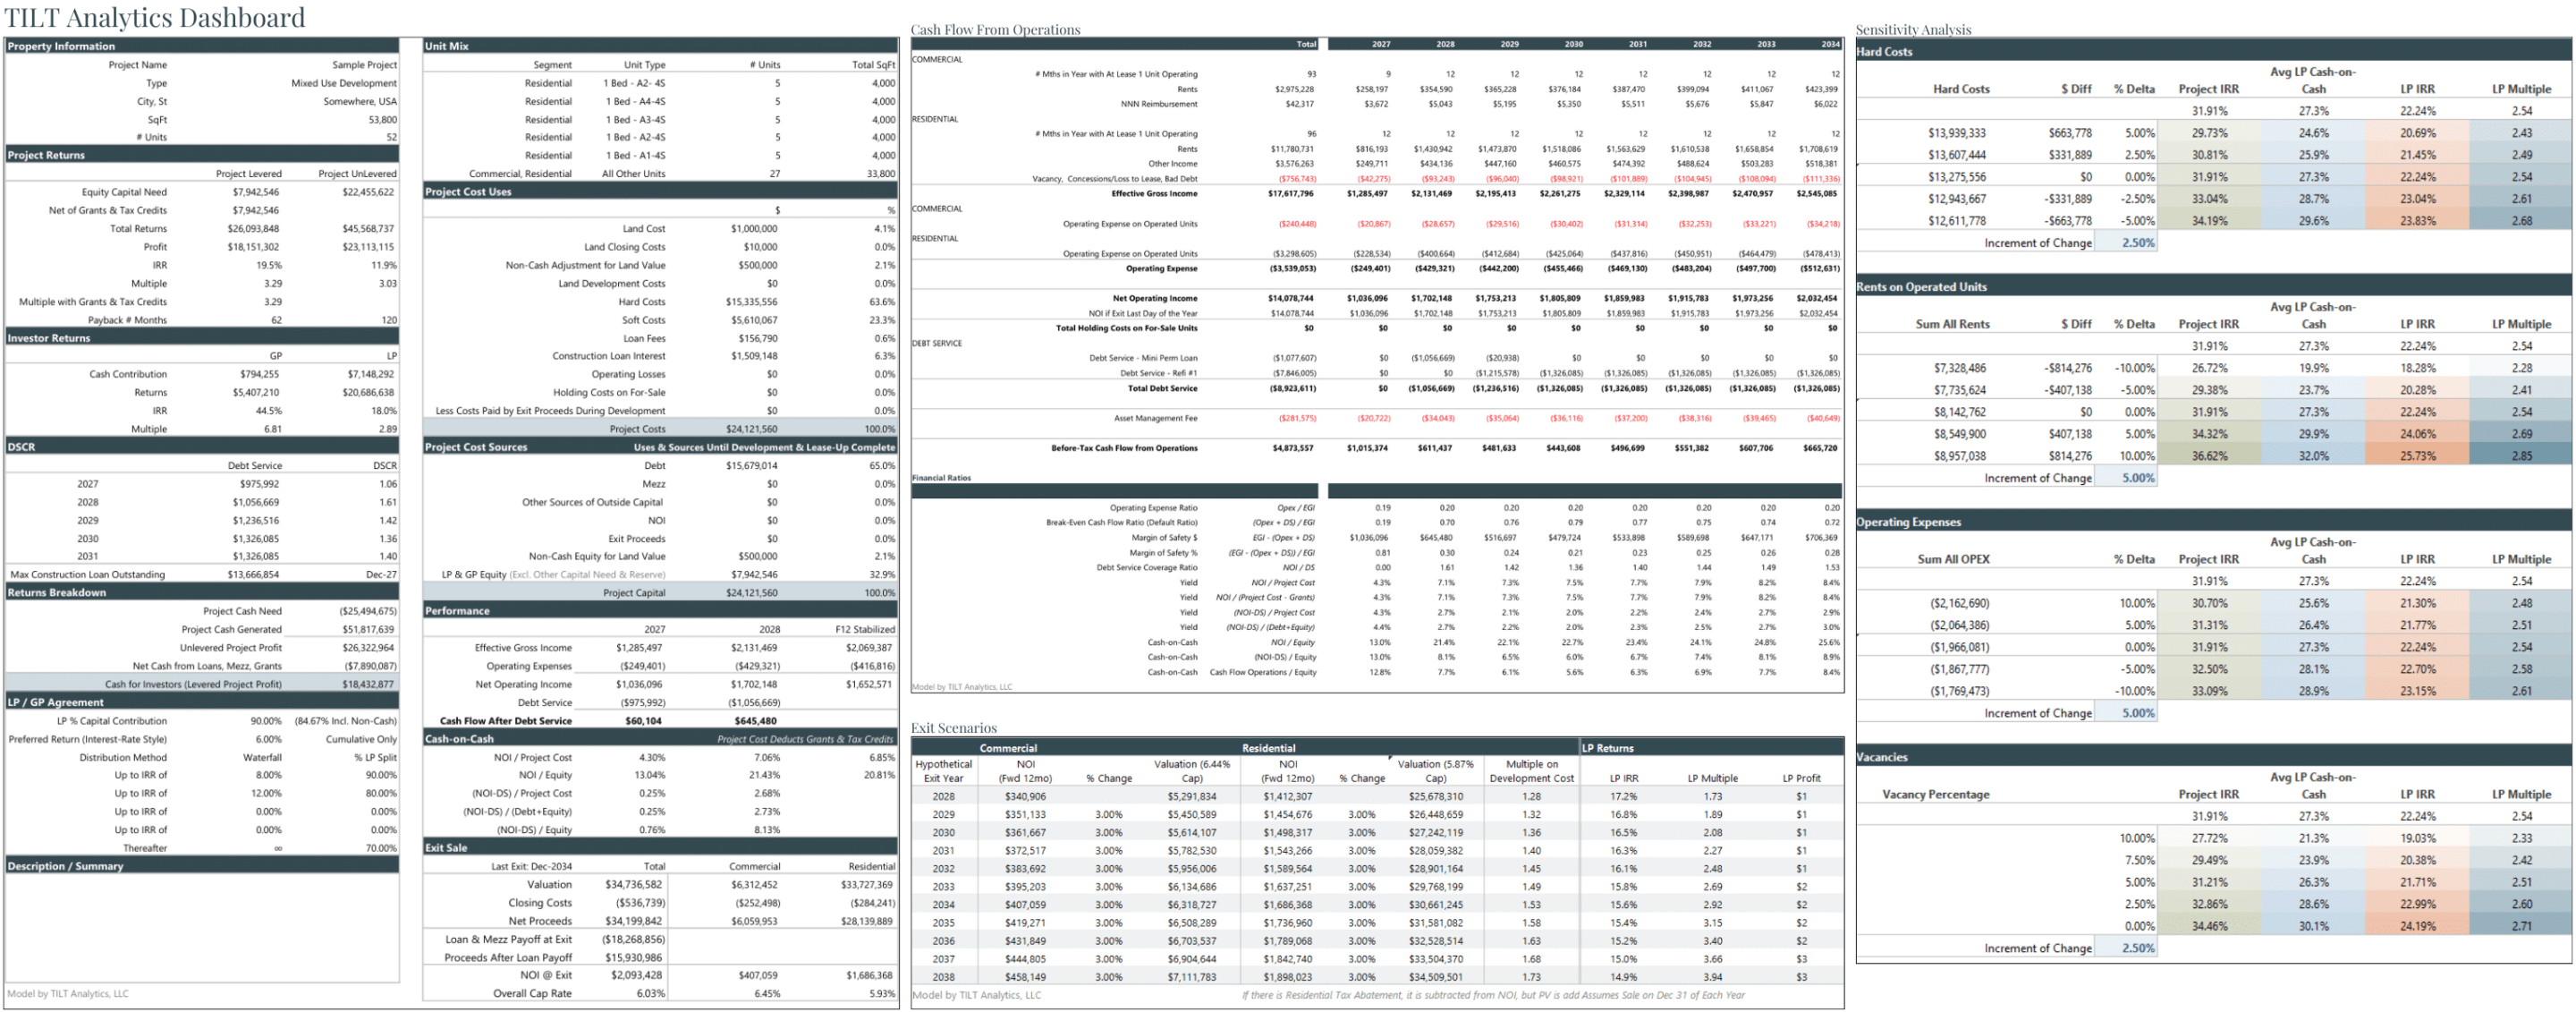Click the 'Performance' section header
This screenshot has width=2576, height=1012.
point(660,610)
